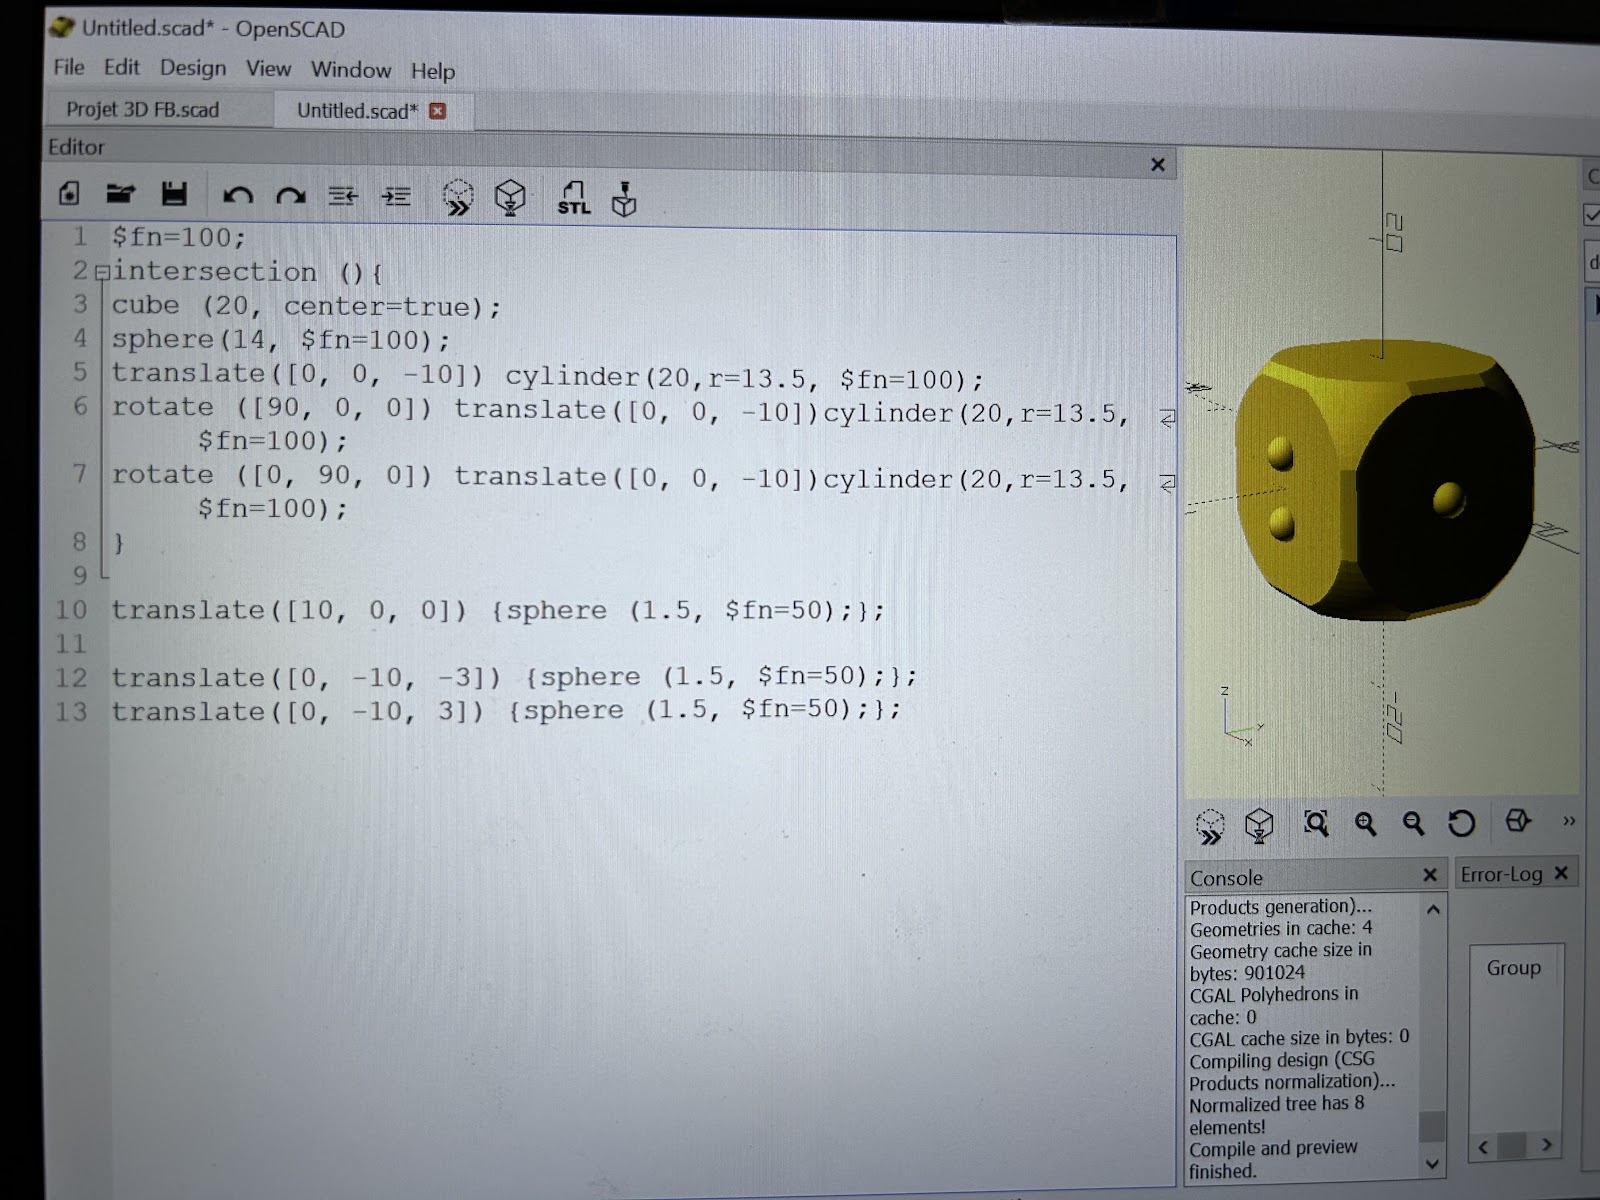
Task: Click 'Compile and preview finished.' console message
Action: tap(1273, 1159)
